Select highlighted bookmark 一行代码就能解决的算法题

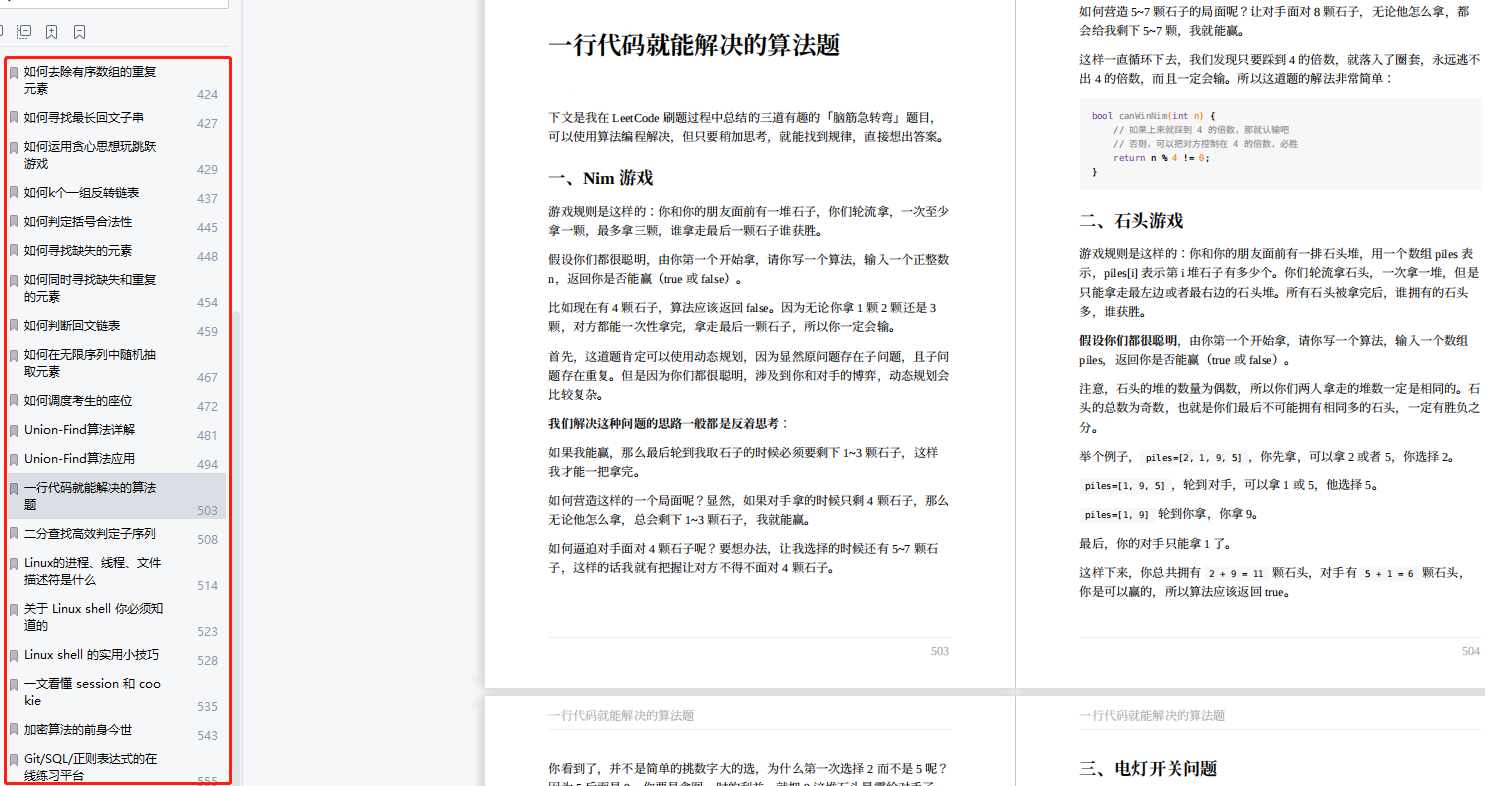coord(116,496)
